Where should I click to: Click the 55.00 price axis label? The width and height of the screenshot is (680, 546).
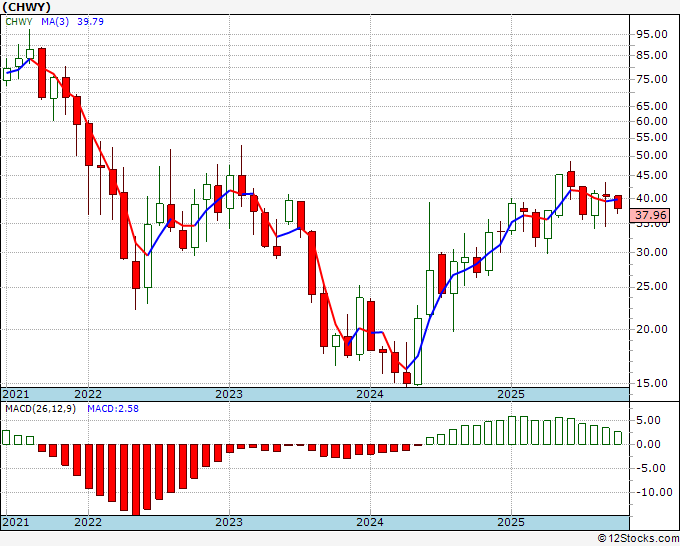[x=651, y=137]
